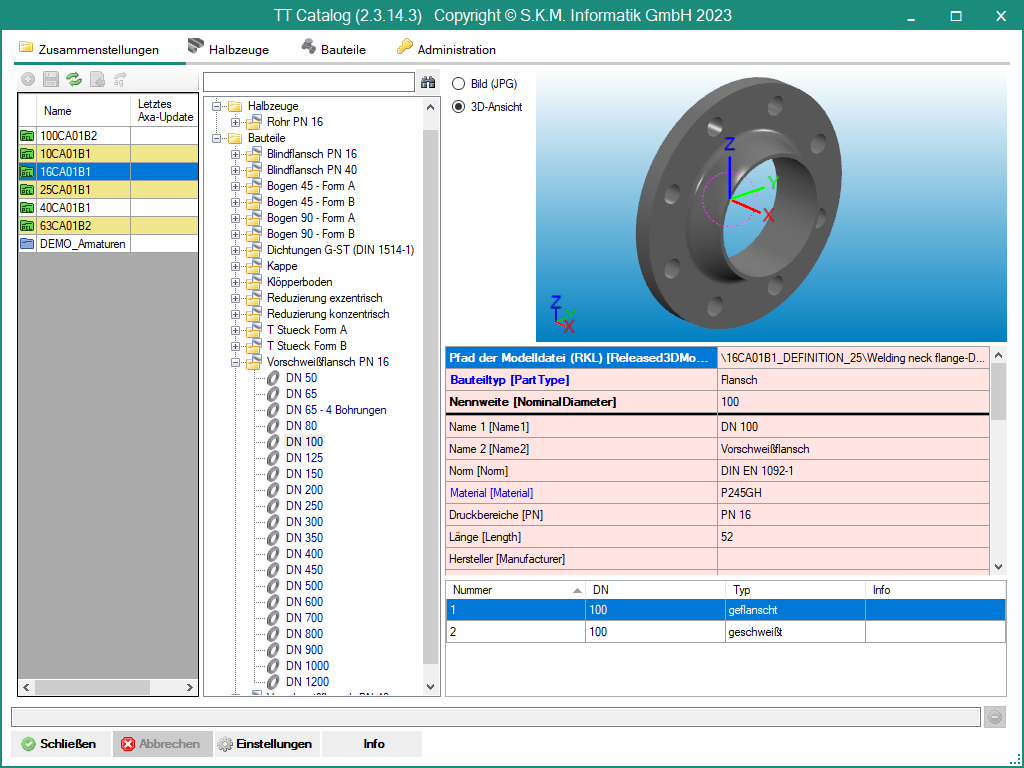Screen dimensions: 1024x768
Task: Click the binoculars search icon
Action: click(428, 82)
